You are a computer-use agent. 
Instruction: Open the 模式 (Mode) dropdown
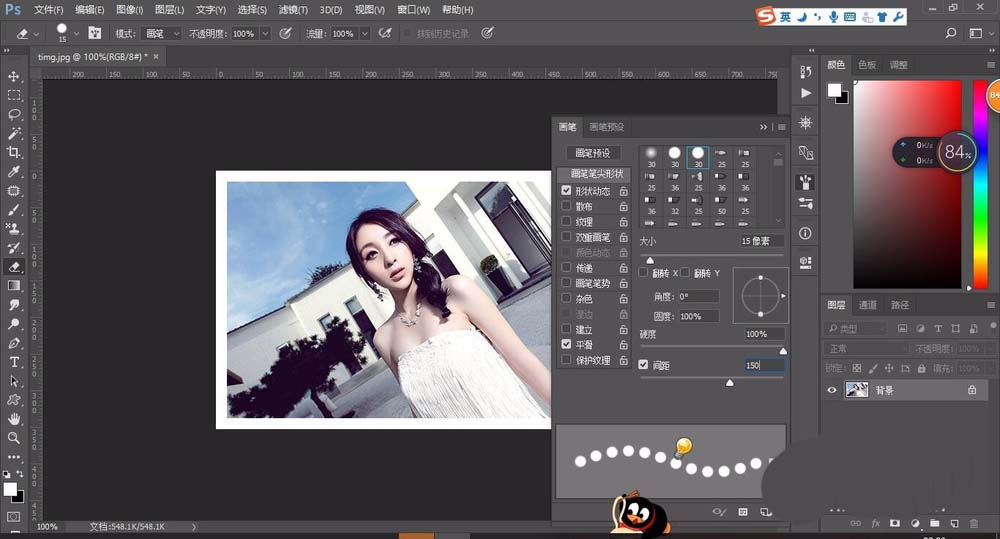tap(160, 33)
